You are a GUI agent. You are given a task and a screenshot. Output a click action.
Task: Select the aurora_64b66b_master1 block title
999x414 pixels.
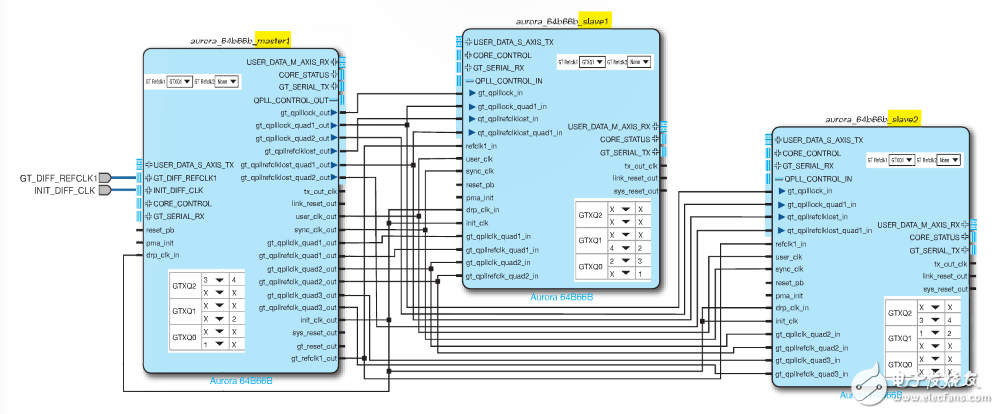[x=240, y=41]
